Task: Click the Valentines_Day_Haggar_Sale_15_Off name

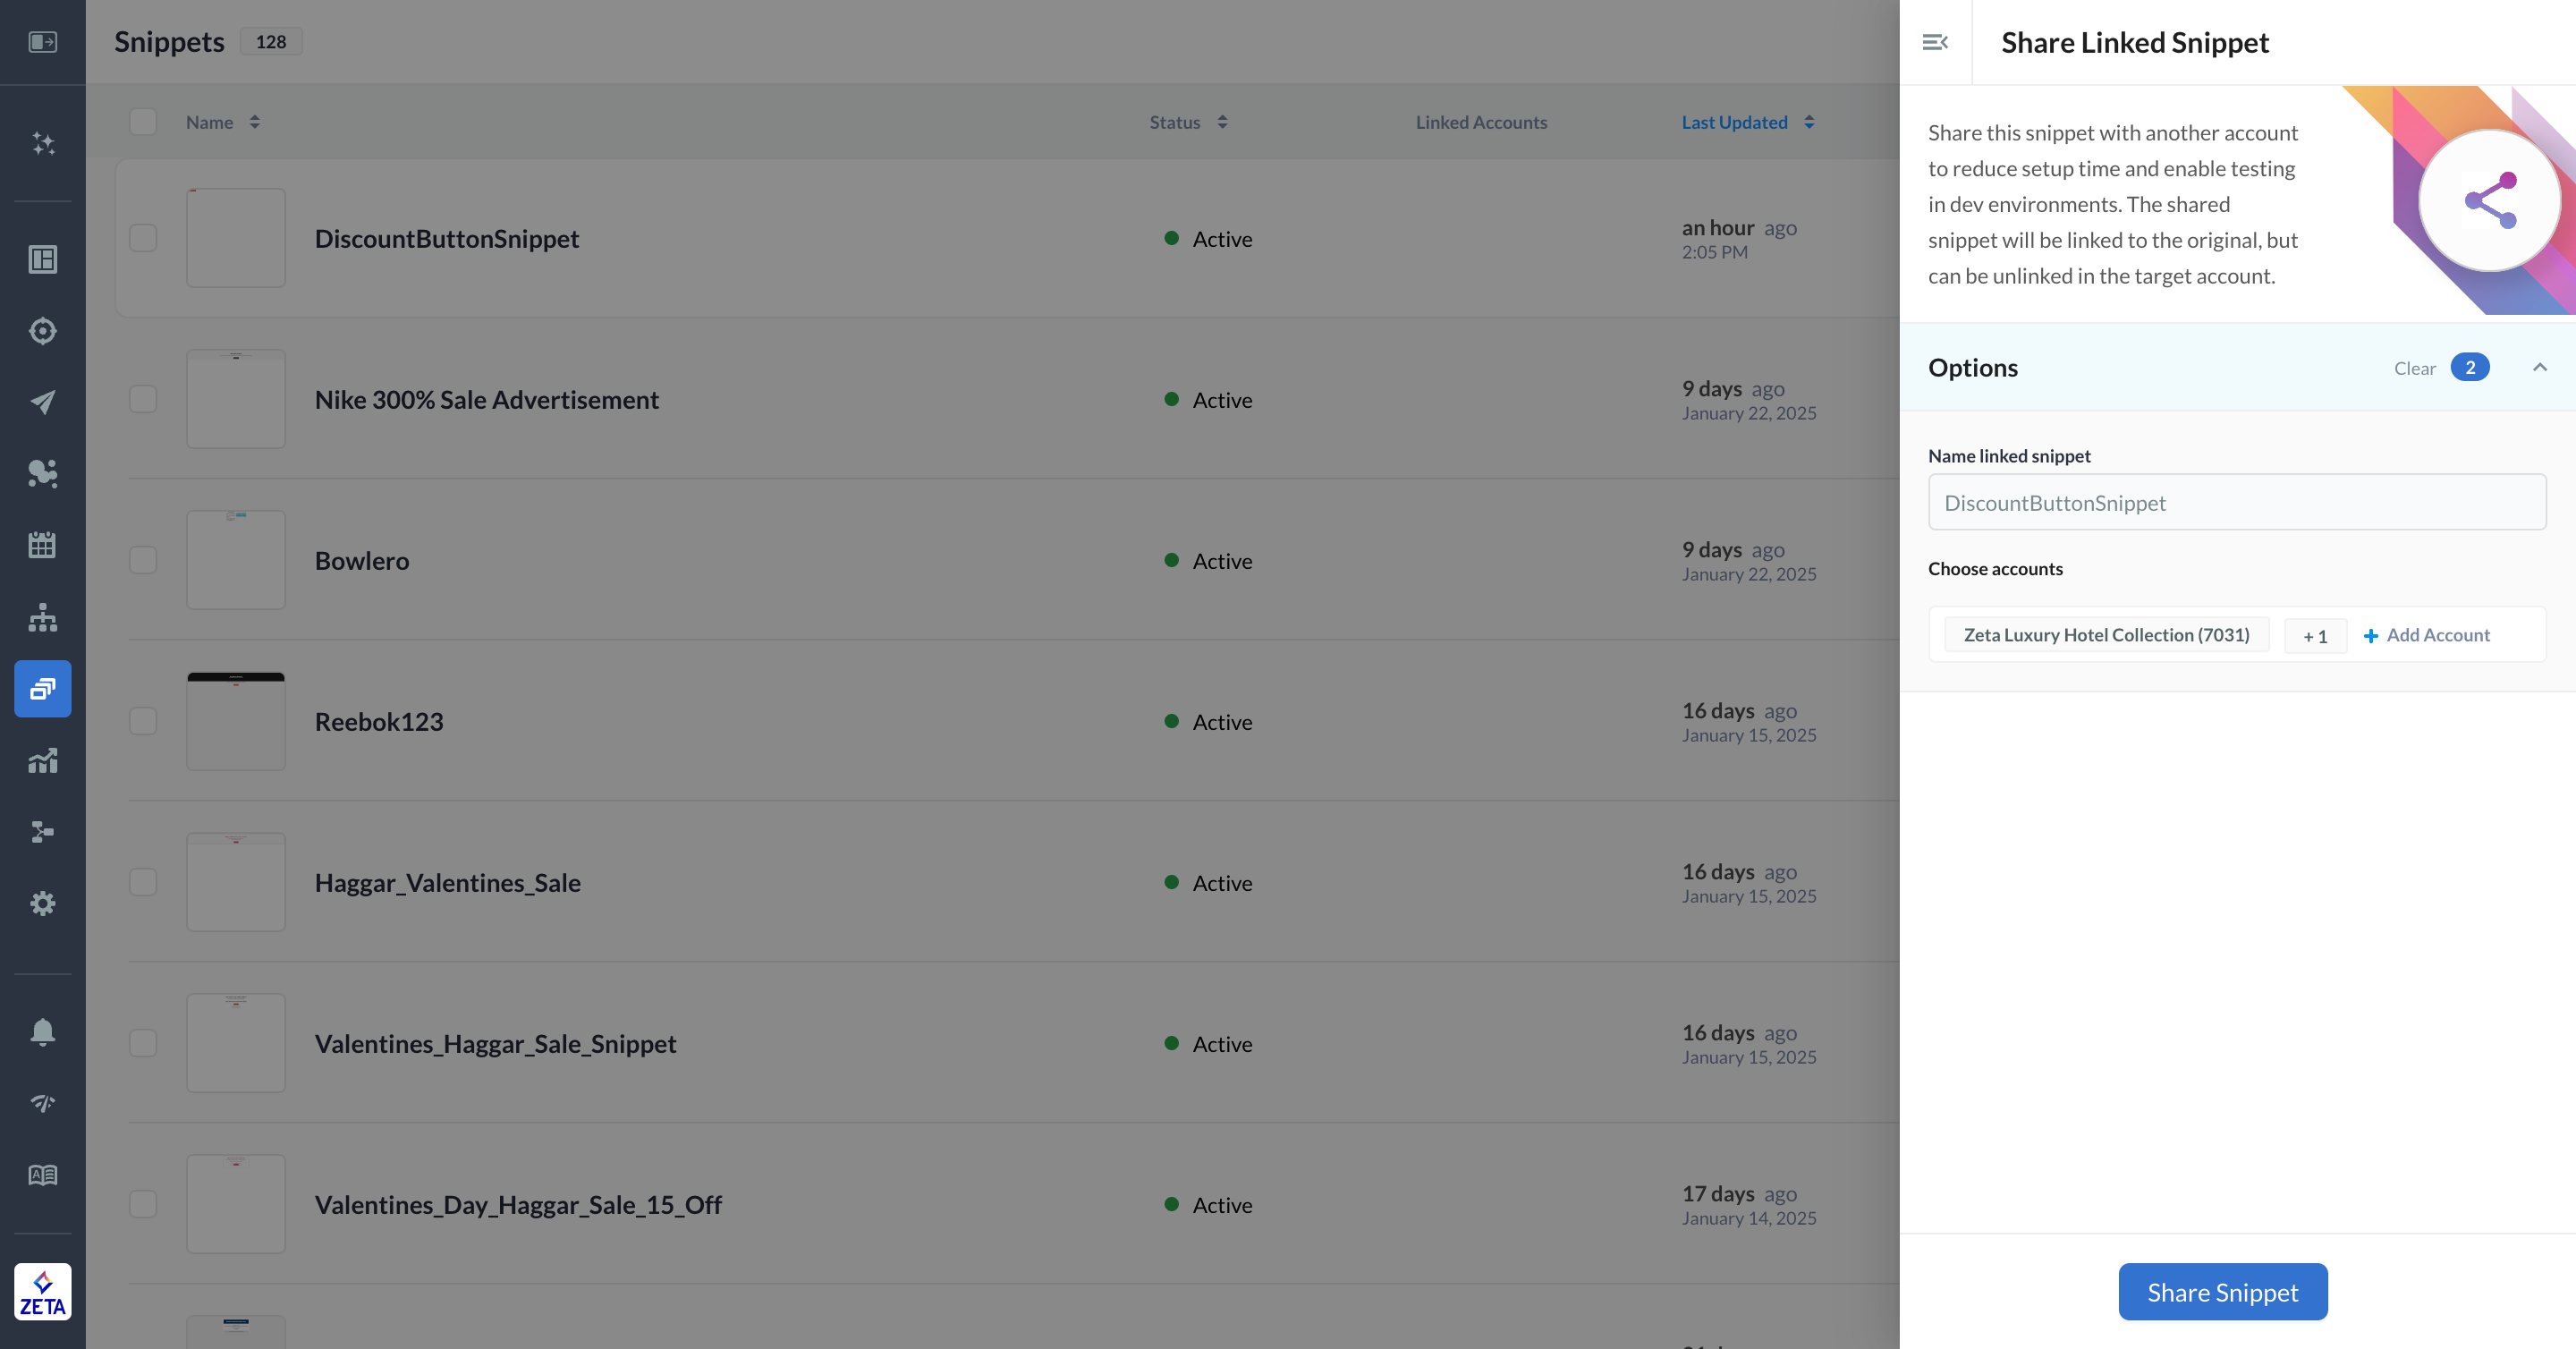Action: (519, 1204)
